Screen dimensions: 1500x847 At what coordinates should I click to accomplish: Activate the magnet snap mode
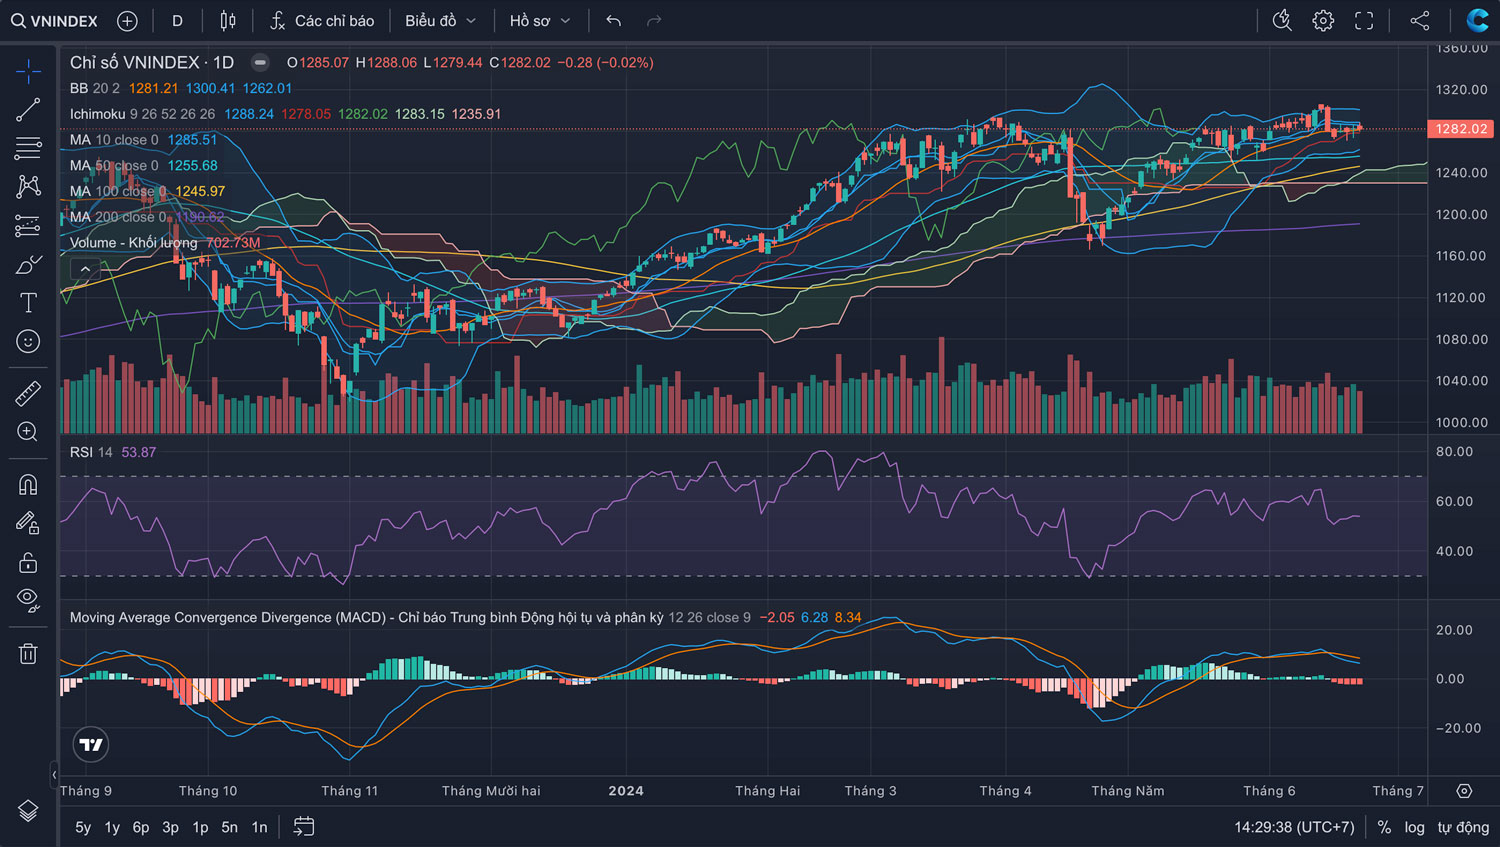tap(28, 485)
